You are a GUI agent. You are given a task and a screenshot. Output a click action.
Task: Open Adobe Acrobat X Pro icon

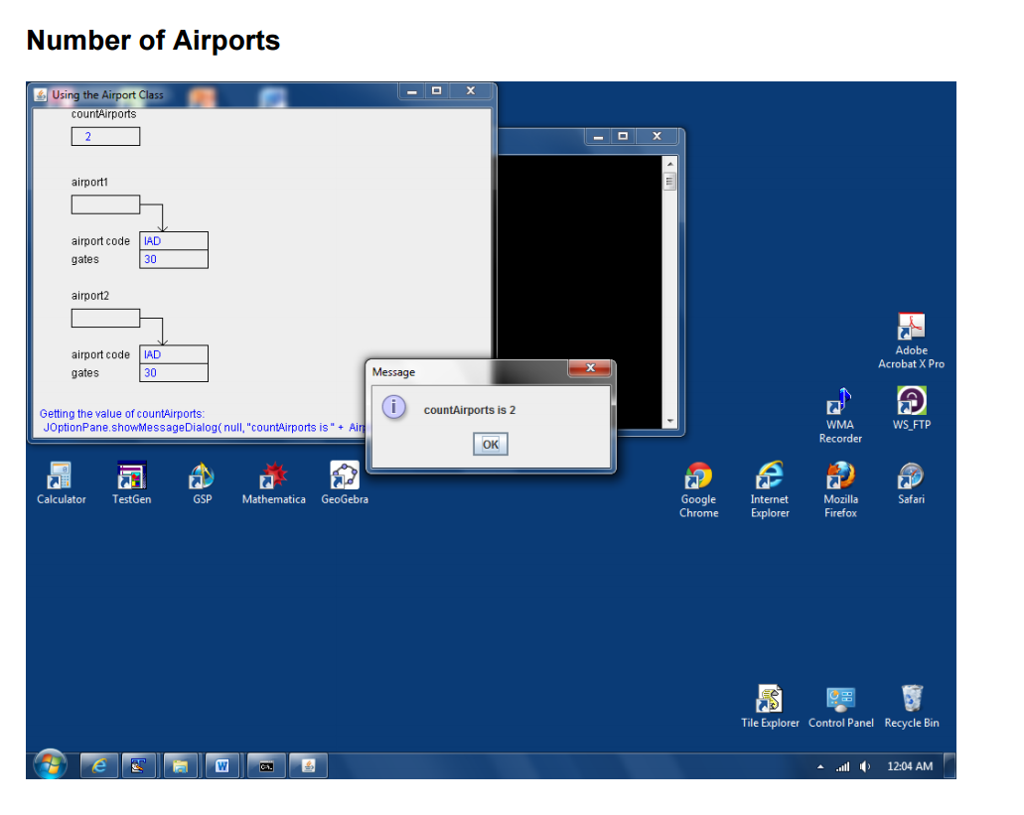[x=911, y=341]
